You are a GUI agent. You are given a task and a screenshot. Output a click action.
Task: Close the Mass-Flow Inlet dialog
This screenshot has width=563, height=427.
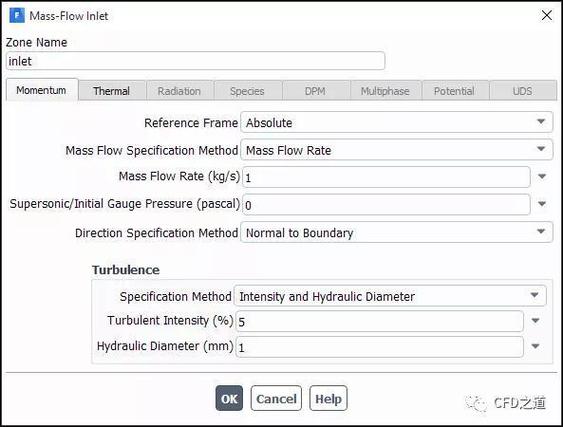pos(546,15)
